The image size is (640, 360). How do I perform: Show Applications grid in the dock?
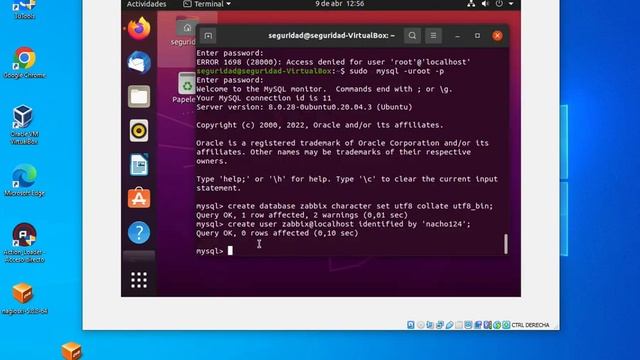coord(139,280)
